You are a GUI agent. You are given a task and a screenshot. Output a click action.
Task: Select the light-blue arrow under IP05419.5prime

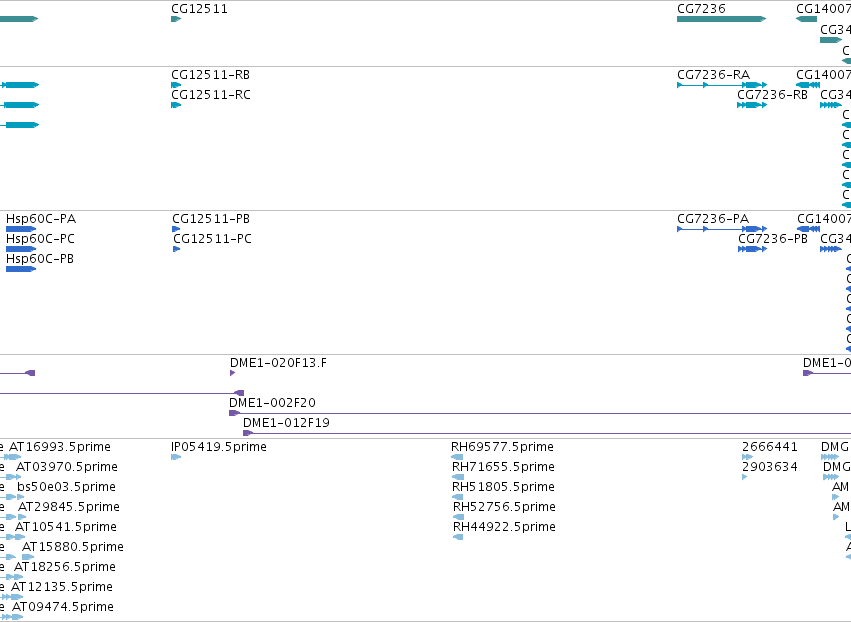pyautogui.click(x=176, y=457)
